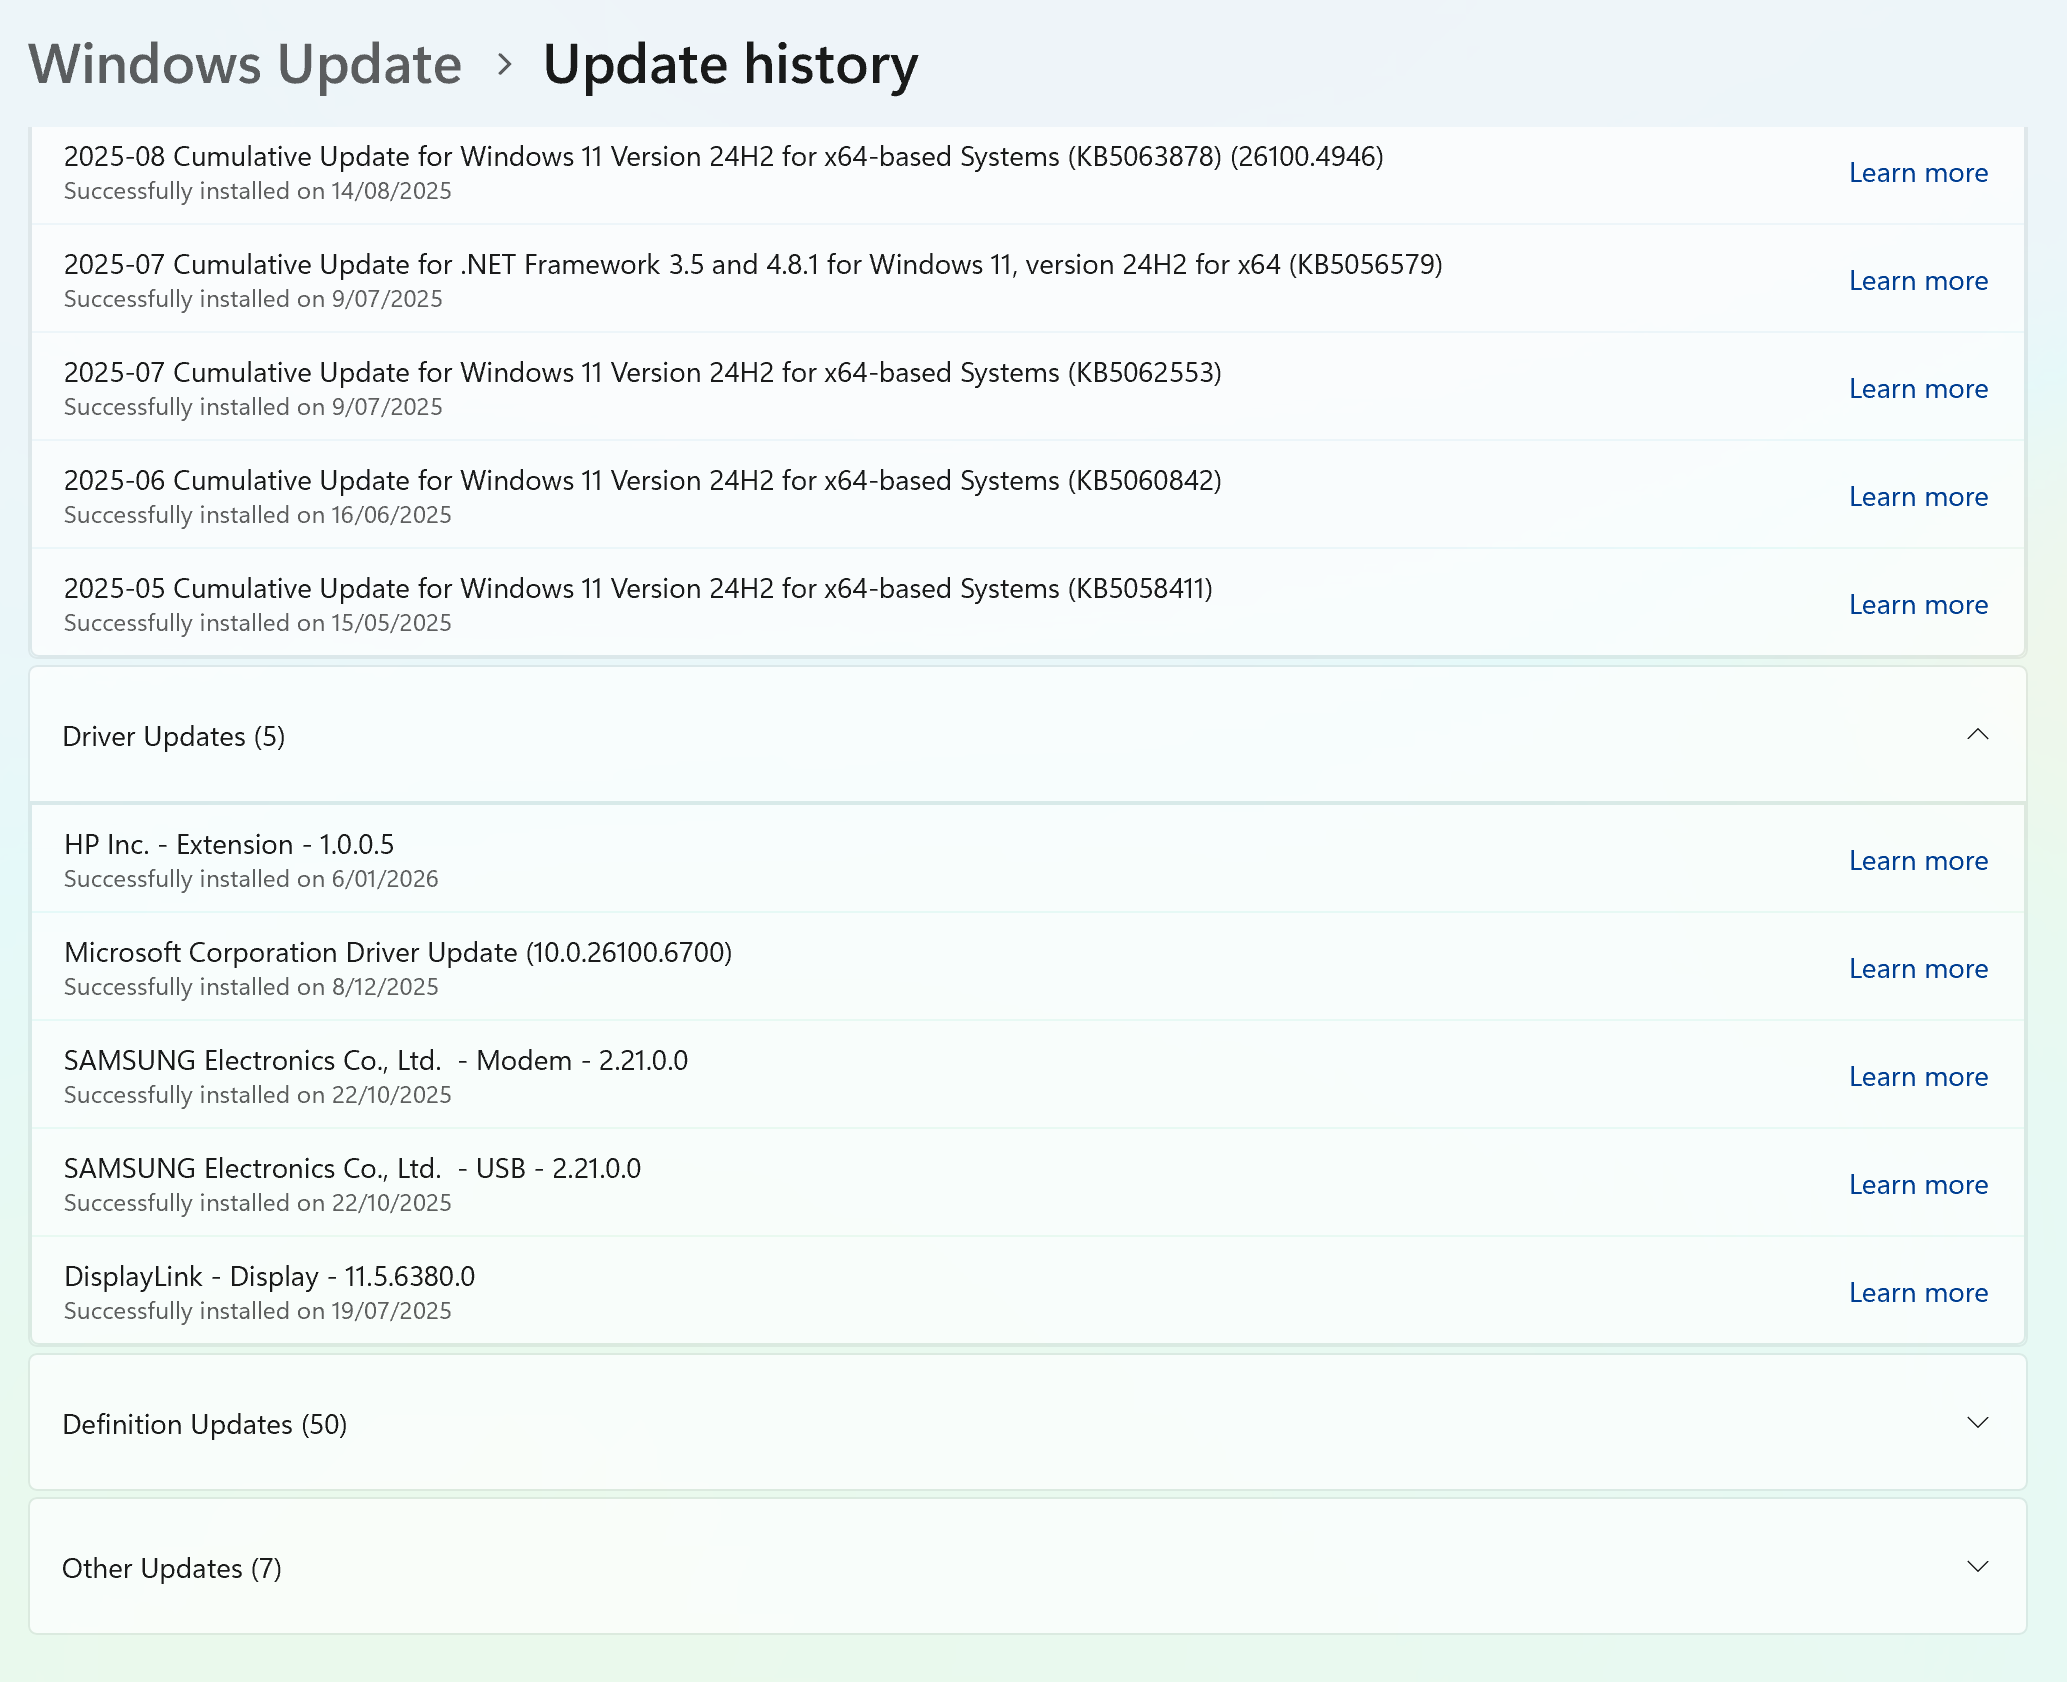Click the Driver Updates (5) header label
2067x1682 pixels.
[x=174, y=737]
